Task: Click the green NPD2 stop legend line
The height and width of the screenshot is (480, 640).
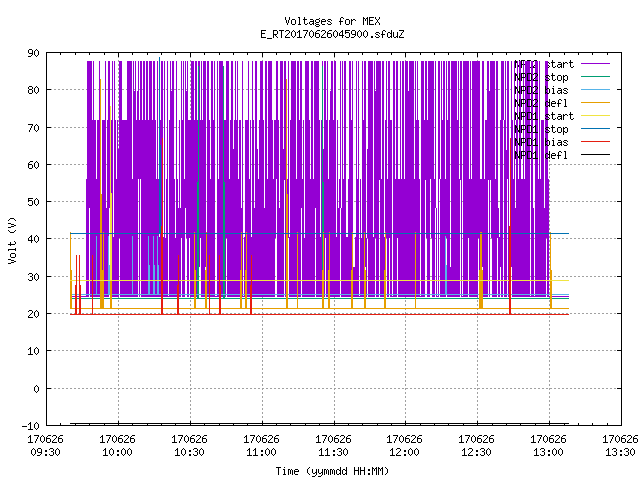Action: coord(595,76)
